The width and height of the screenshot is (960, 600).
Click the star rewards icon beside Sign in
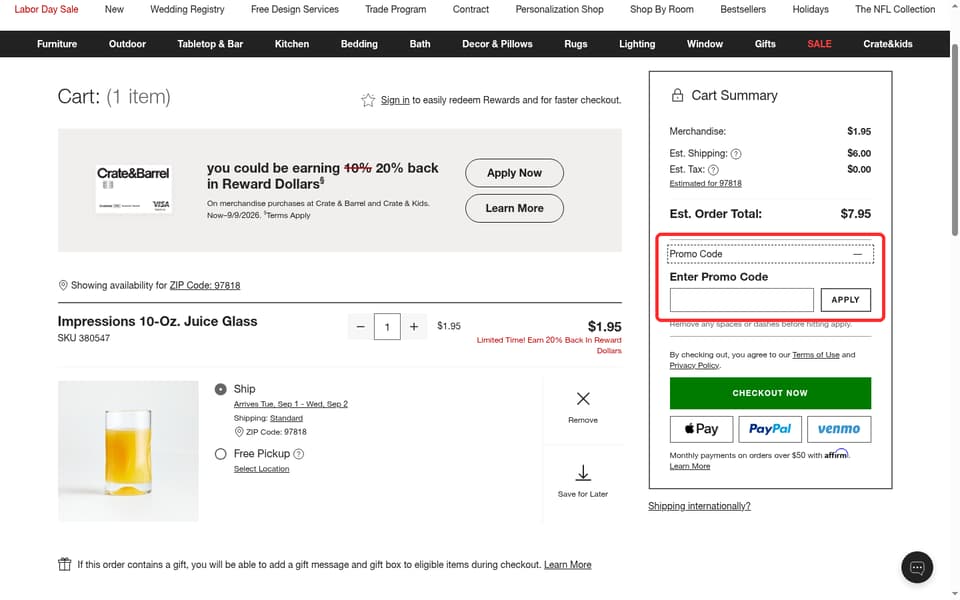click(x=367, y=100)
